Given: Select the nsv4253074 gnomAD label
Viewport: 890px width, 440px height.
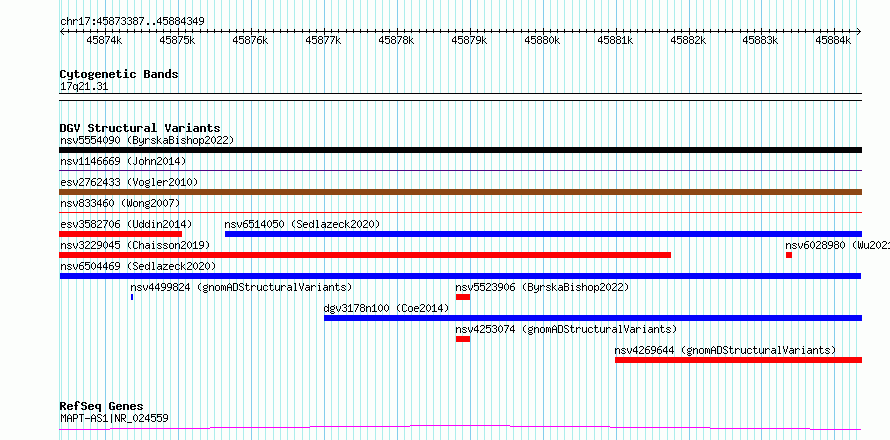Looking at the screenshot, I should (x=566, y=329).
